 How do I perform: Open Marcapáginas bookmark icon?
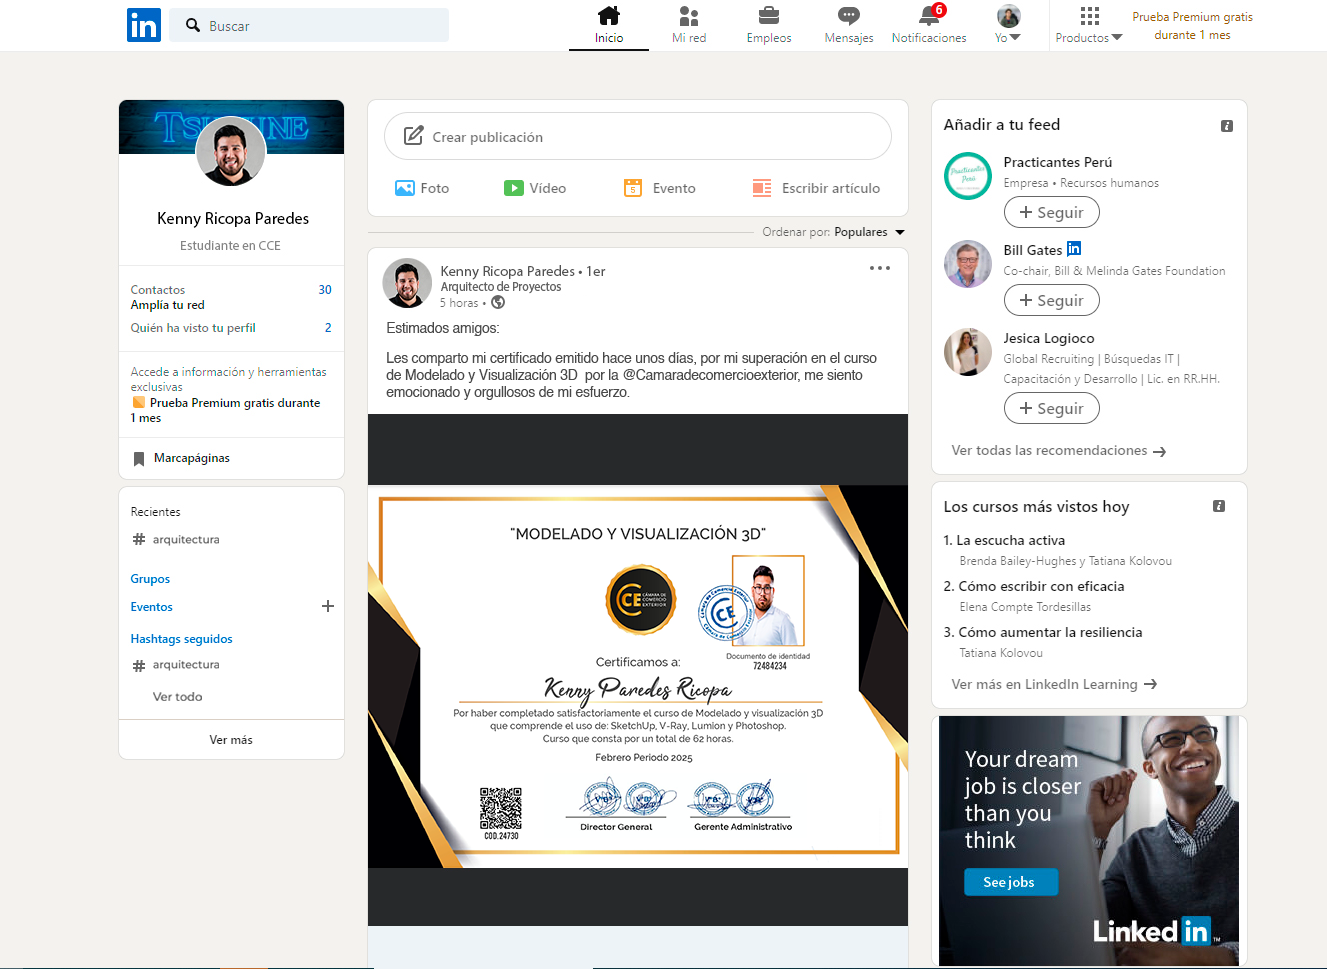pyautogui.click(x=139, y=459)
